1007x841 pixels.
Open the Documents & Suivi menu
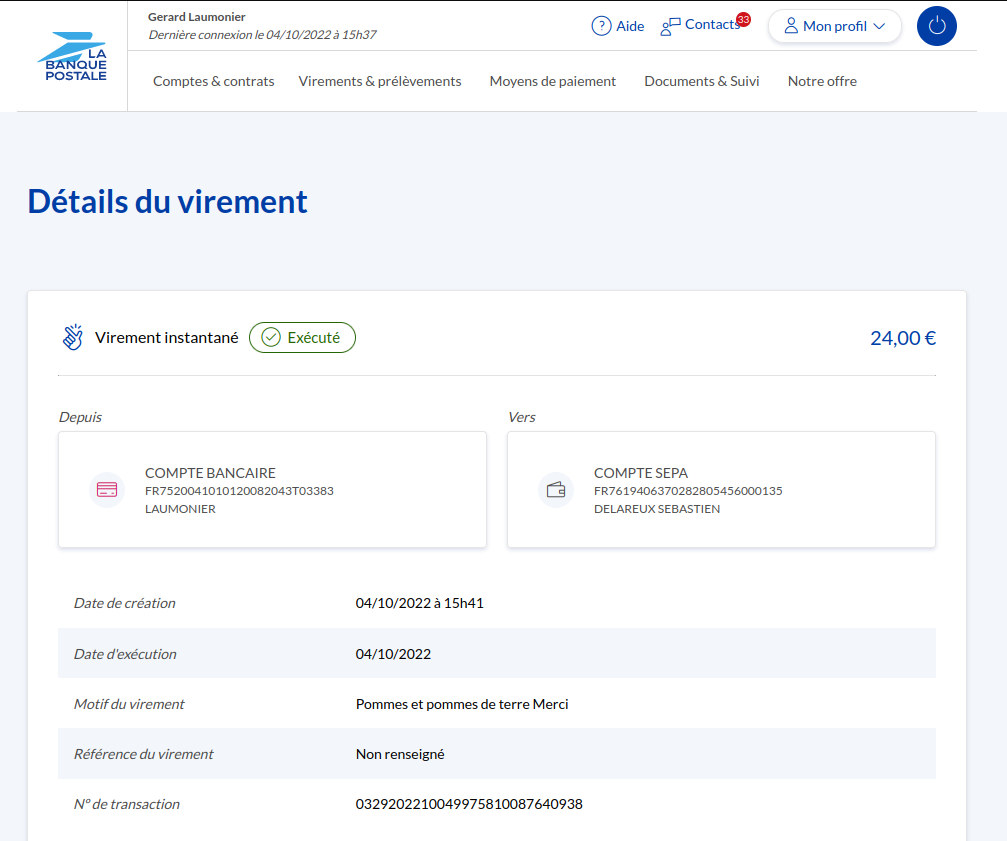point(701,81)
